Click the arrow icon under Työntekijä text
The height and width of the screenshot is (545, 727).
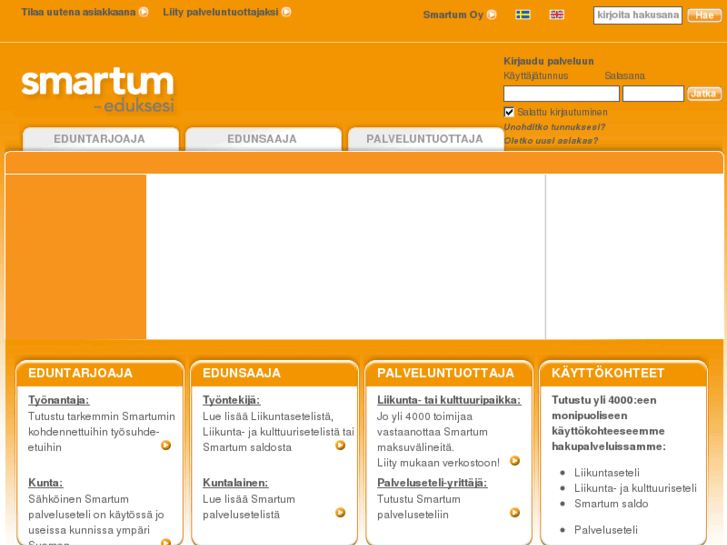point(340,445)
